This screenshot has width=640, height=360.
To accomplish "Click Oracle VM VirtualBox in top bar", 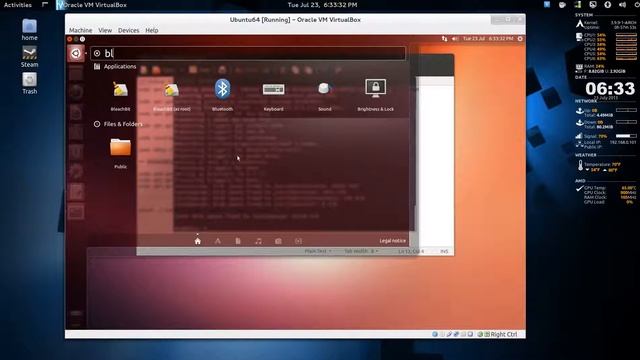I will pos(91,5).
